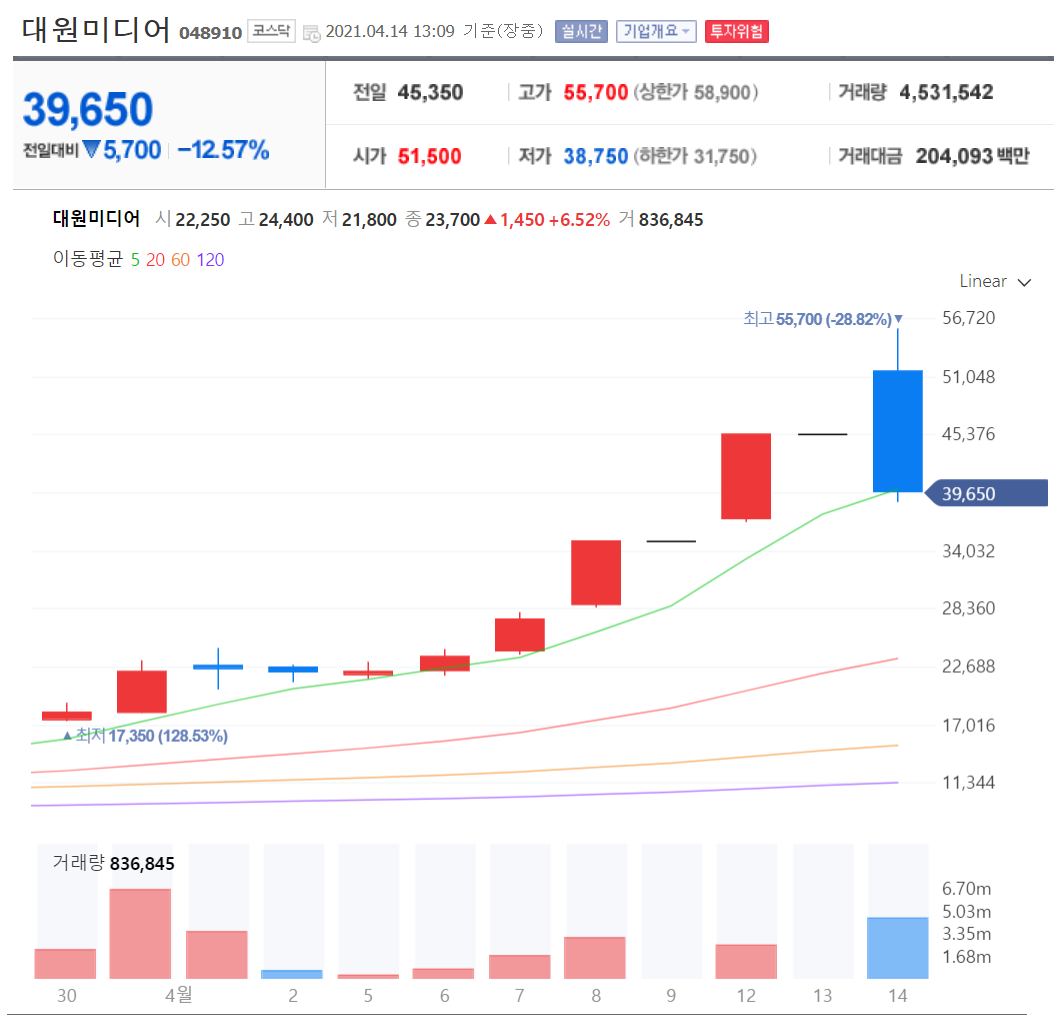
Task: Click the blue candlestick for the 14th
Action: click(898, 431)
